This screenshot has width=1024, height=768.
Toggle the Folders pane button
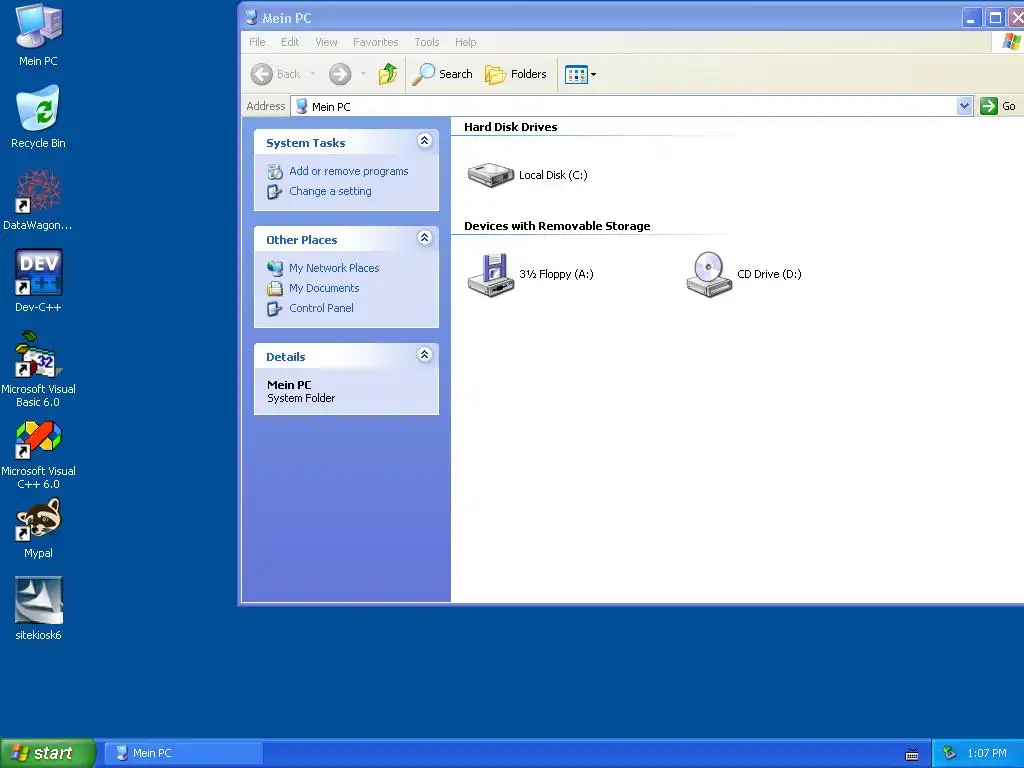[516, 74]
